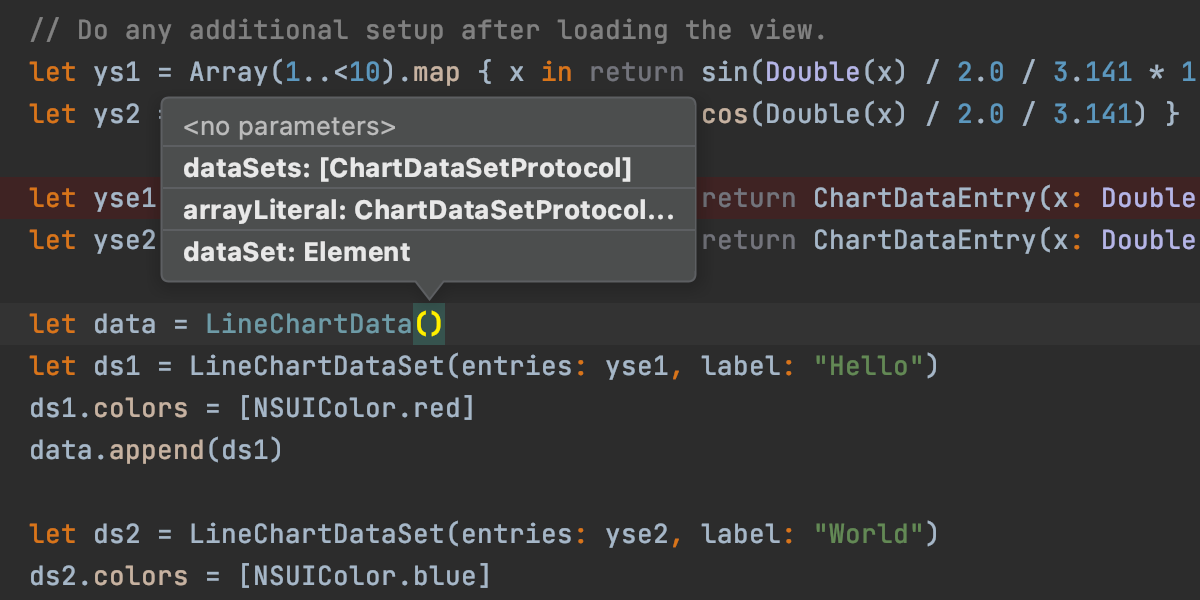Click the "World" string literal

point(869,534)
